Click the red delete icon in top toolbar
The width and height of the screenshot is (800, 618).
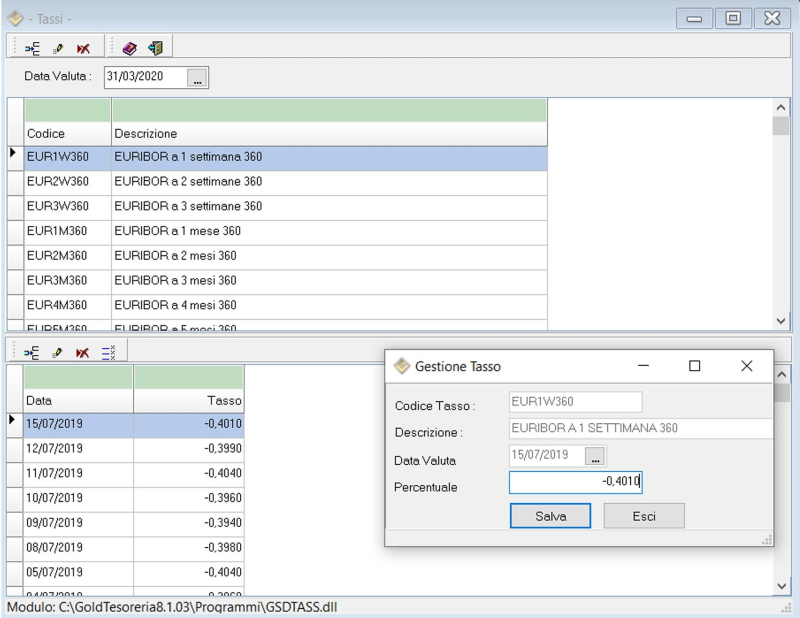tap(83, 48)
